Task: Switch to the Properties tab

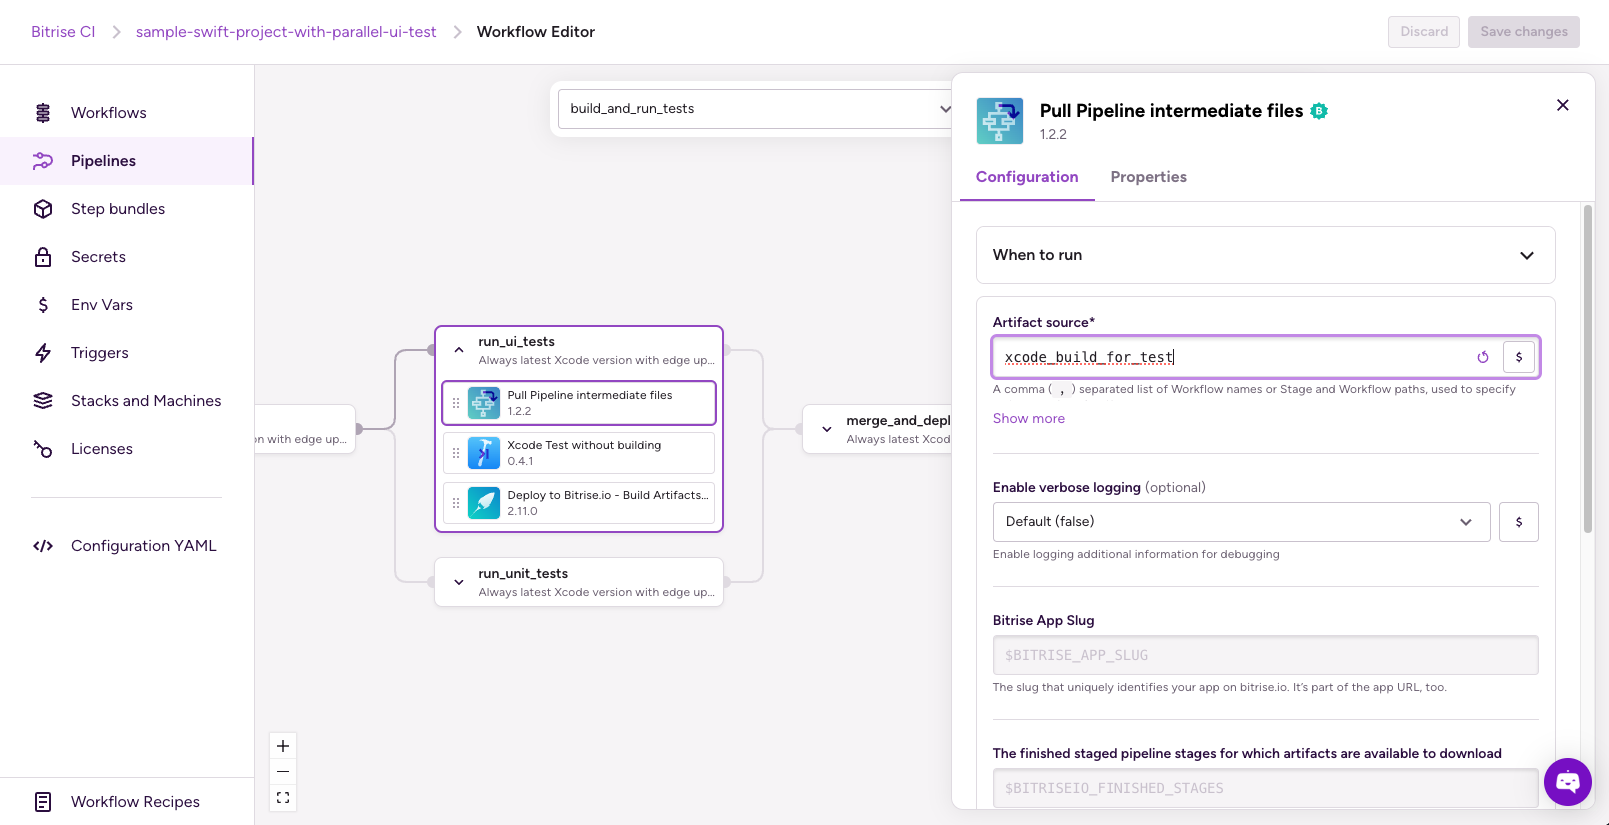Action: [1148, 177]
